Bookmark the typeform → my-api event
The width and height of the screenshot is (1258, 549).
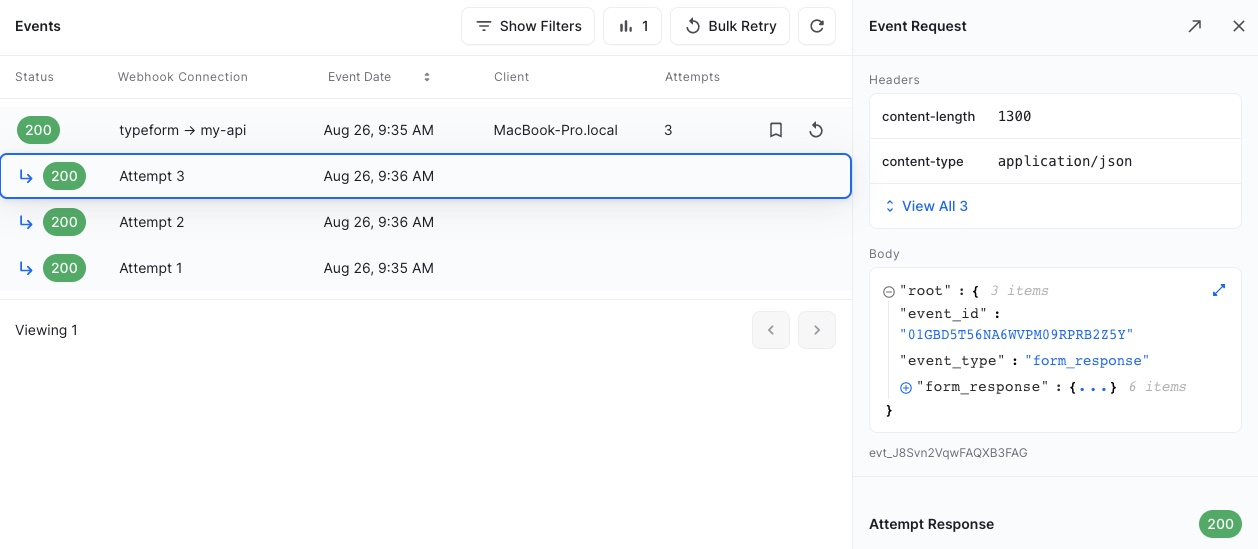tap(775, 130)
